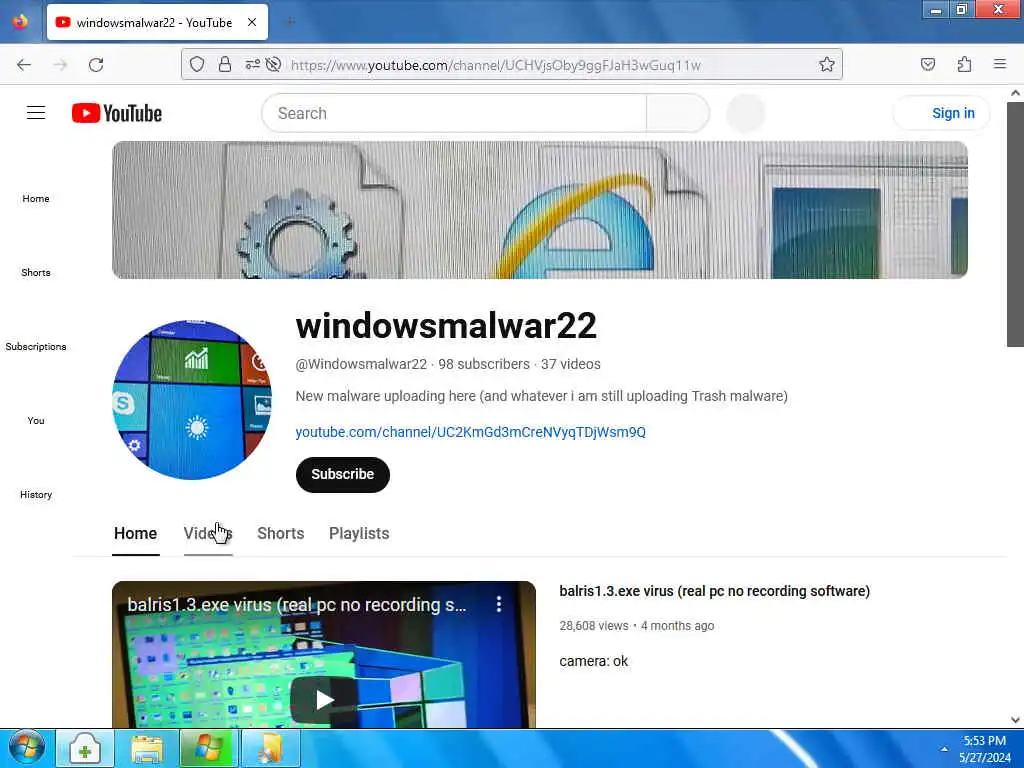Image resolution: width=1024 pixels, height=768 pixels.
Task: Open the taskbar app with green plus icon
Action: [85, 748]
